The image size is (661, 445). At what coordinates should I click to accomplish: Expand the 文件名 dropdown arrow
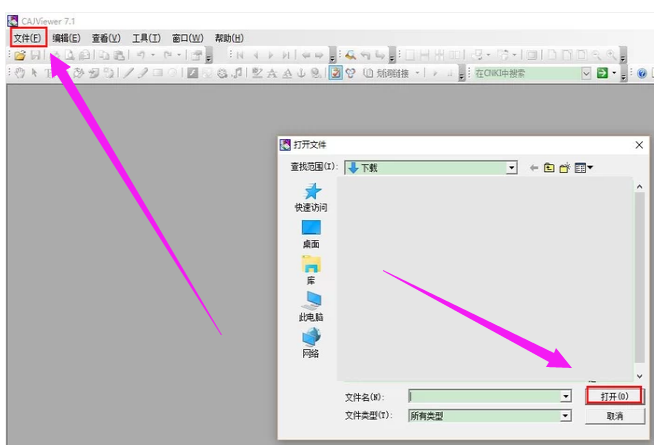point(565,397)
